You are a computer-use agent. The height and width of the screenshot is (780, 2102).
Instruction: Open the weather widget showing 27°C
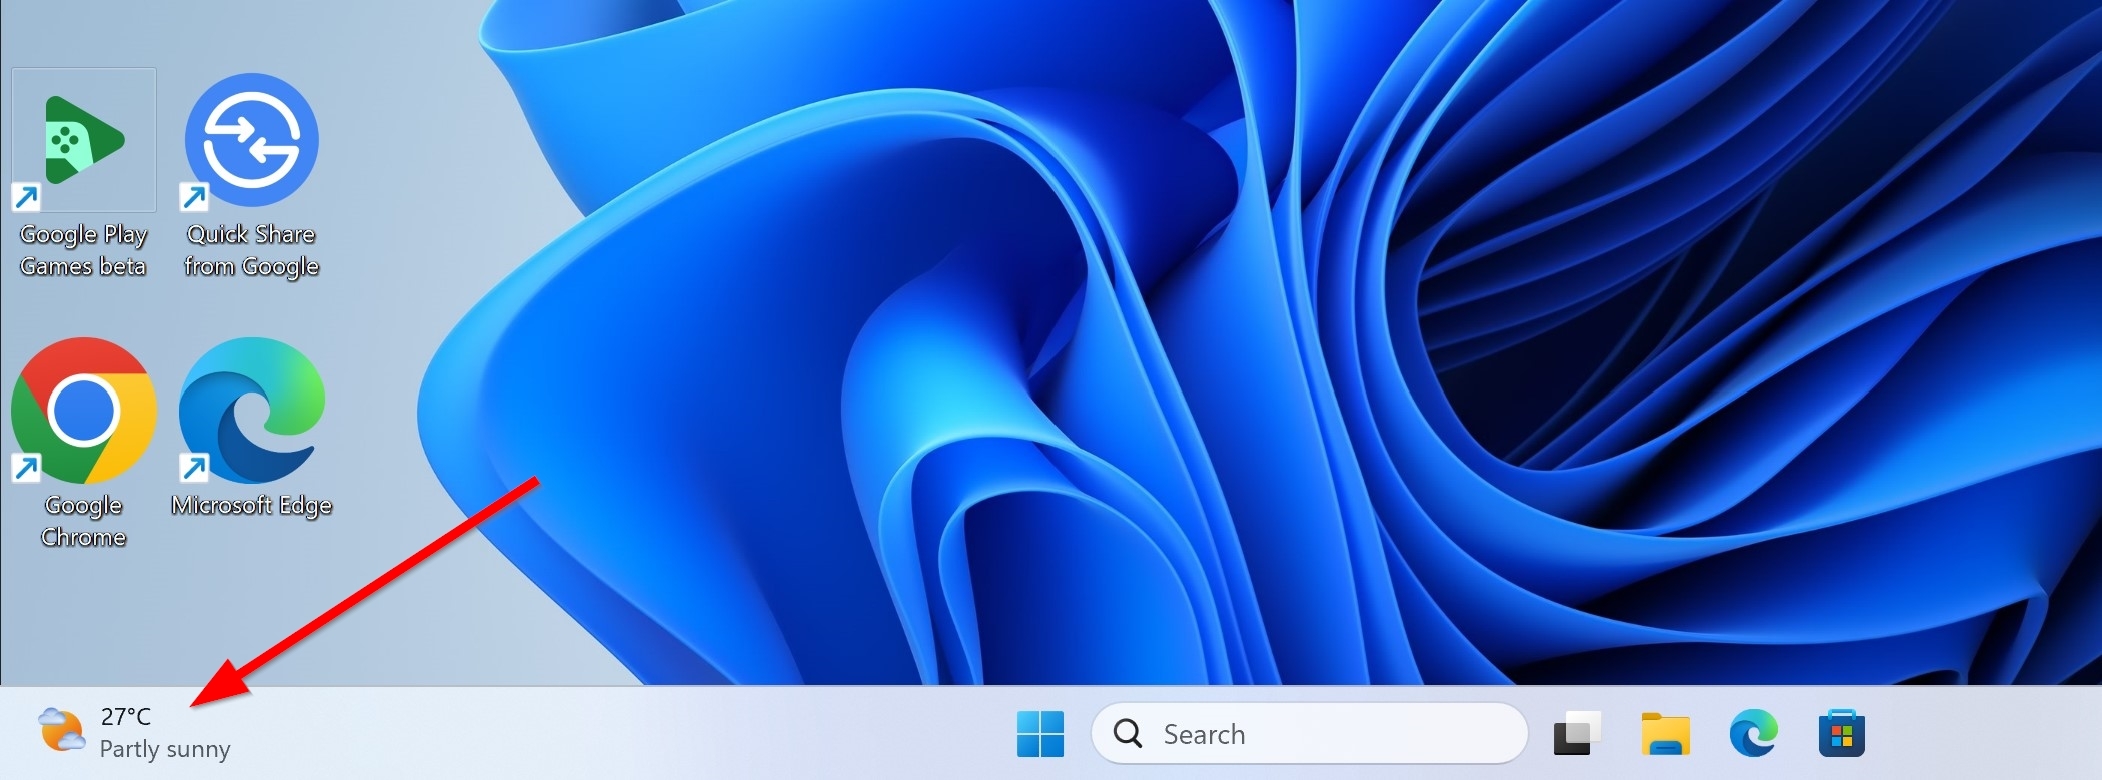click(134, 733)
